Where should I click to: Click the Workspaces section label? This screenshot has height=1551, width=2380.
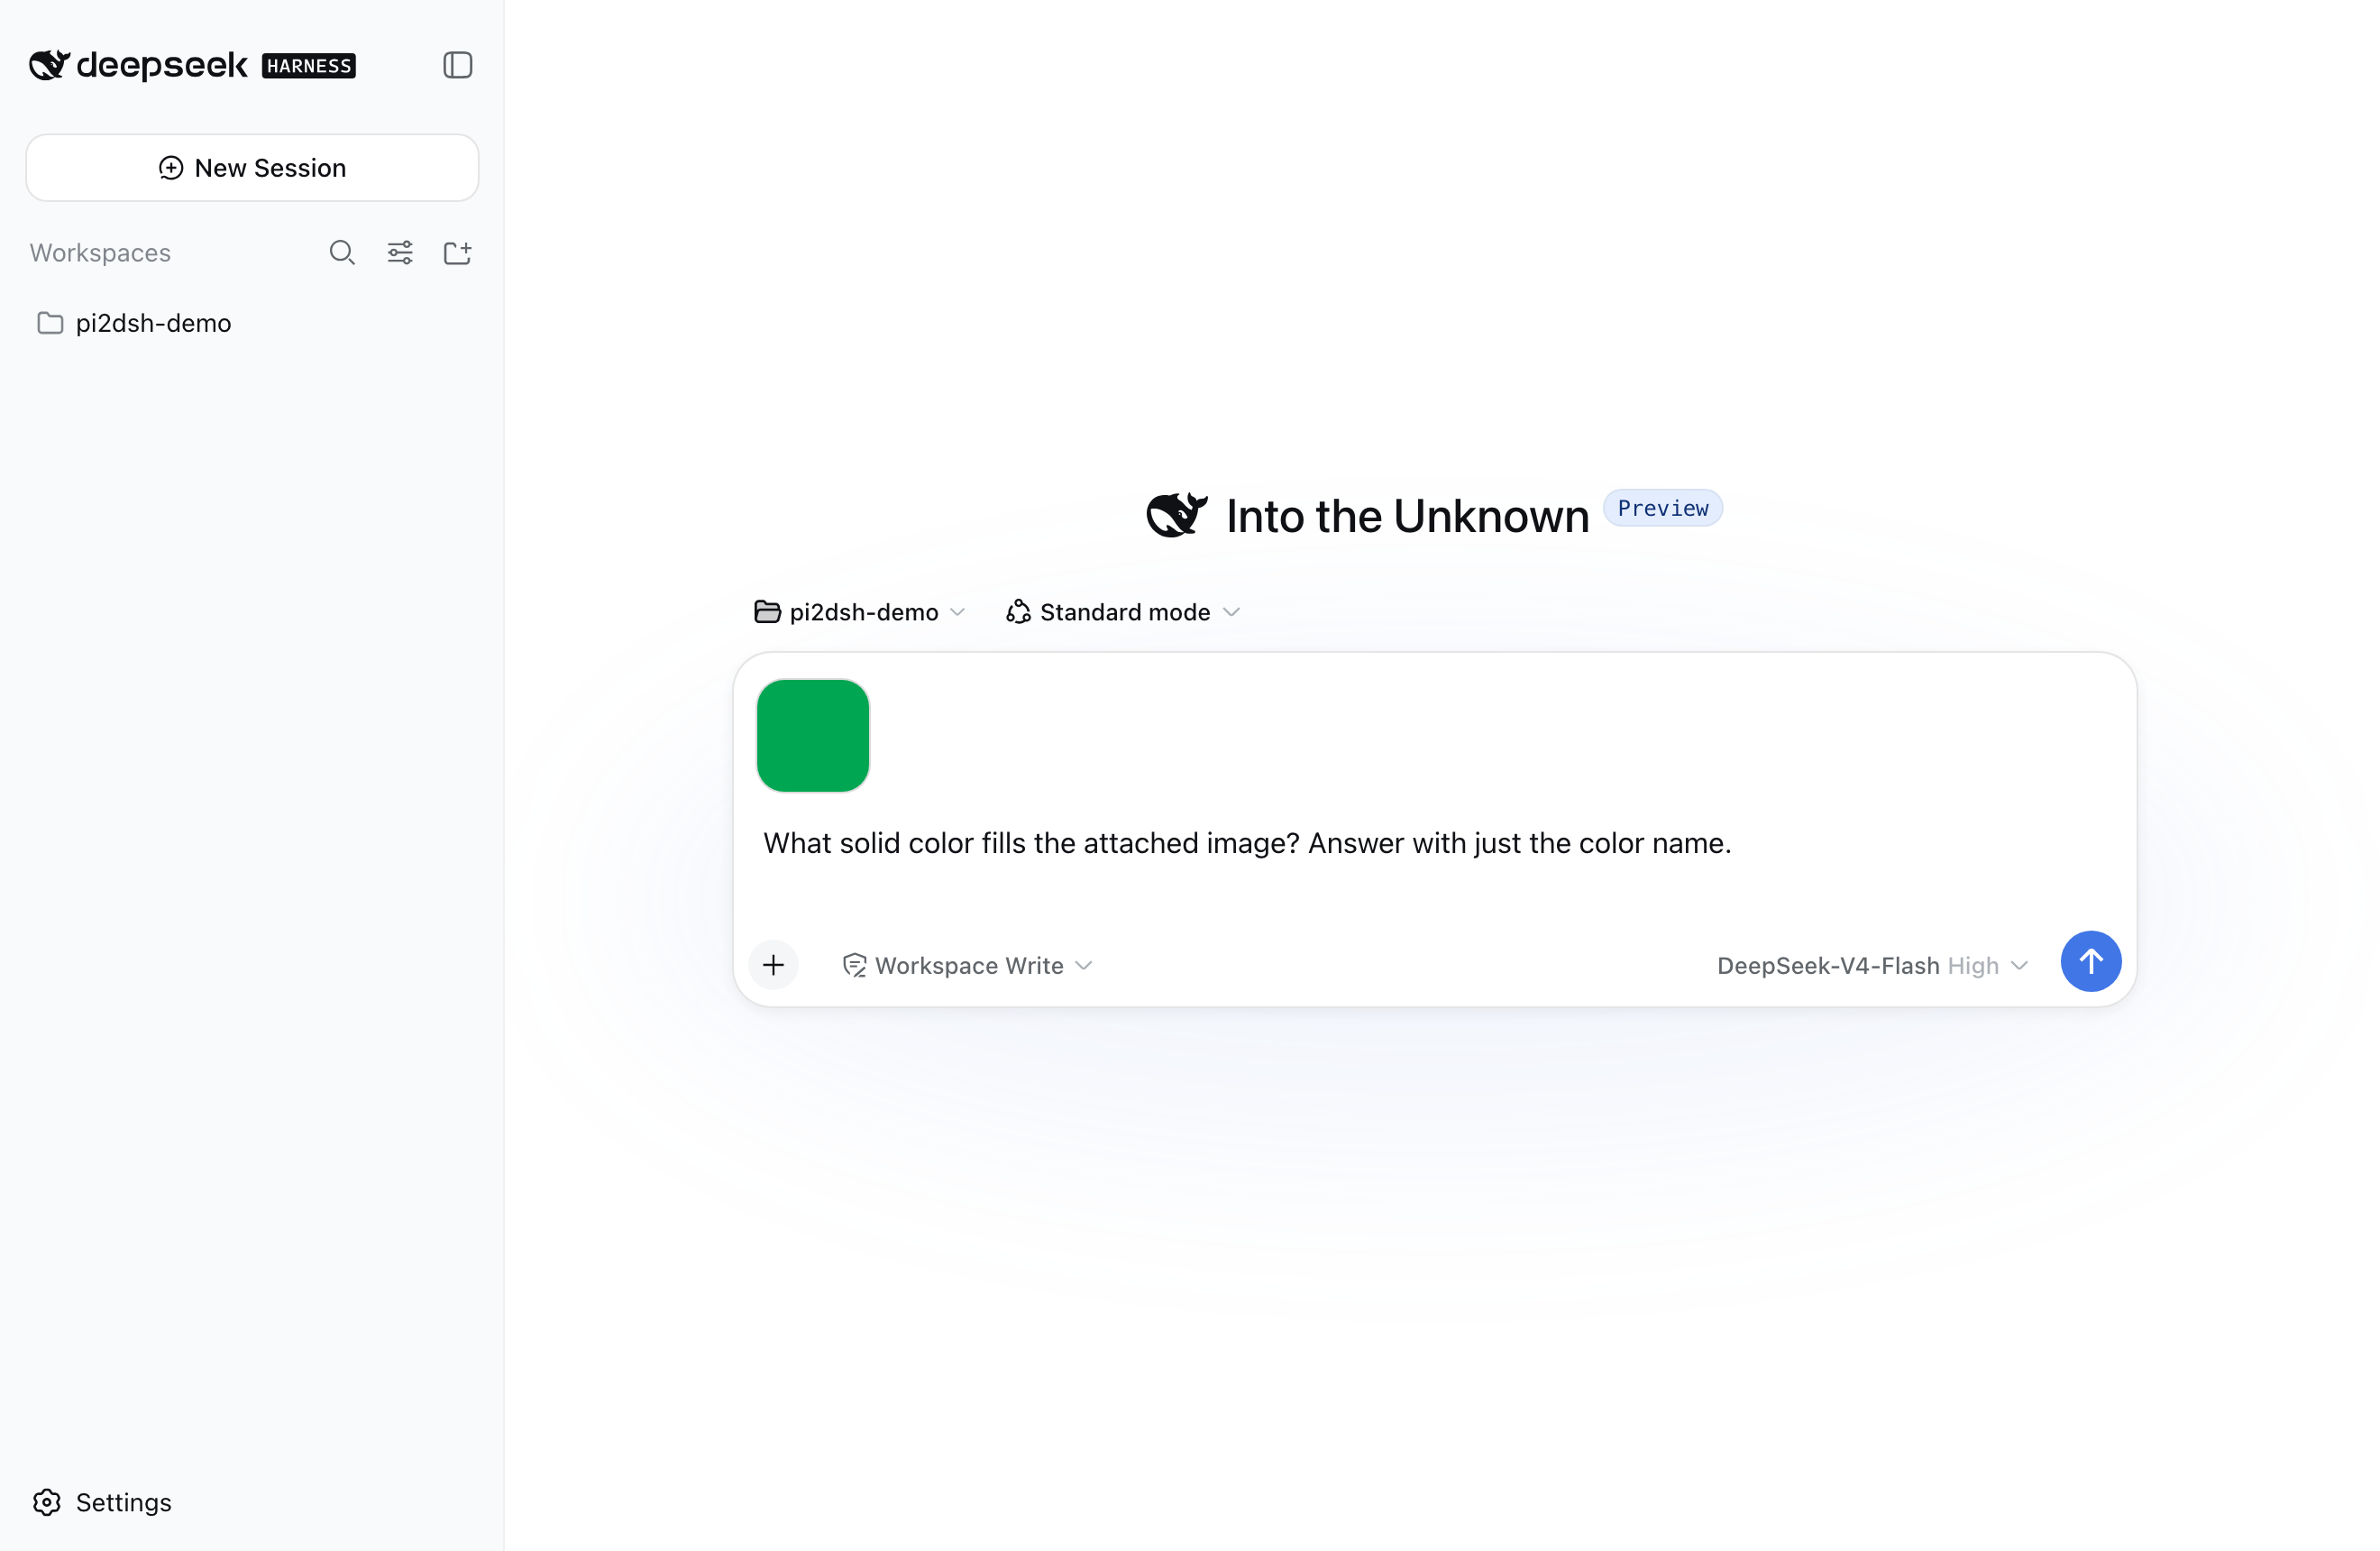100,252
